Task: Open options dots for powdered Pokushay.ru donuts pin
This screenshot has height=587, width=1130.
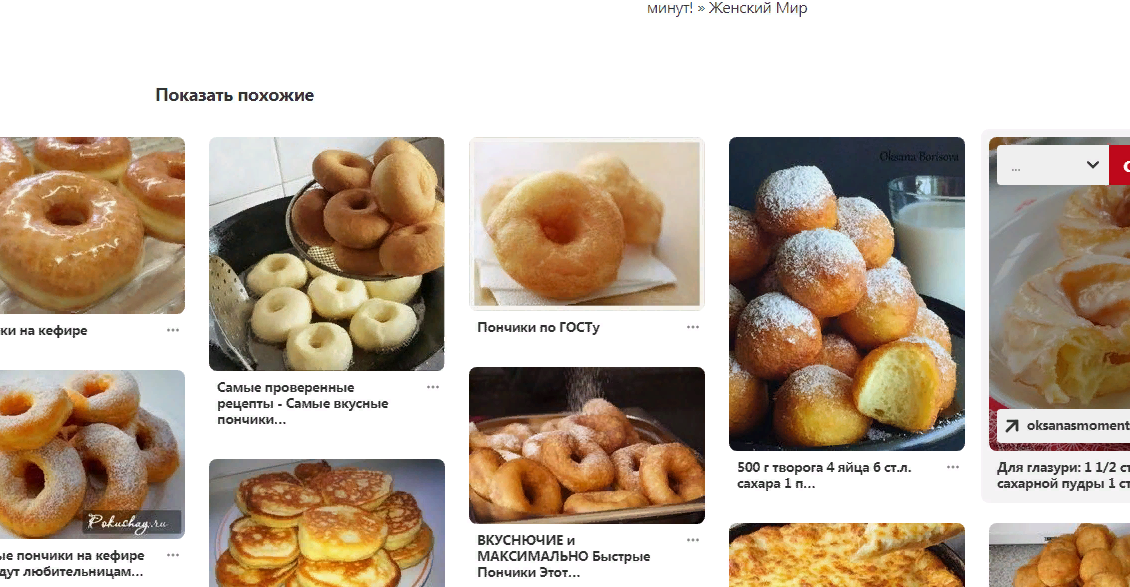Action: (x=173, y=555)
